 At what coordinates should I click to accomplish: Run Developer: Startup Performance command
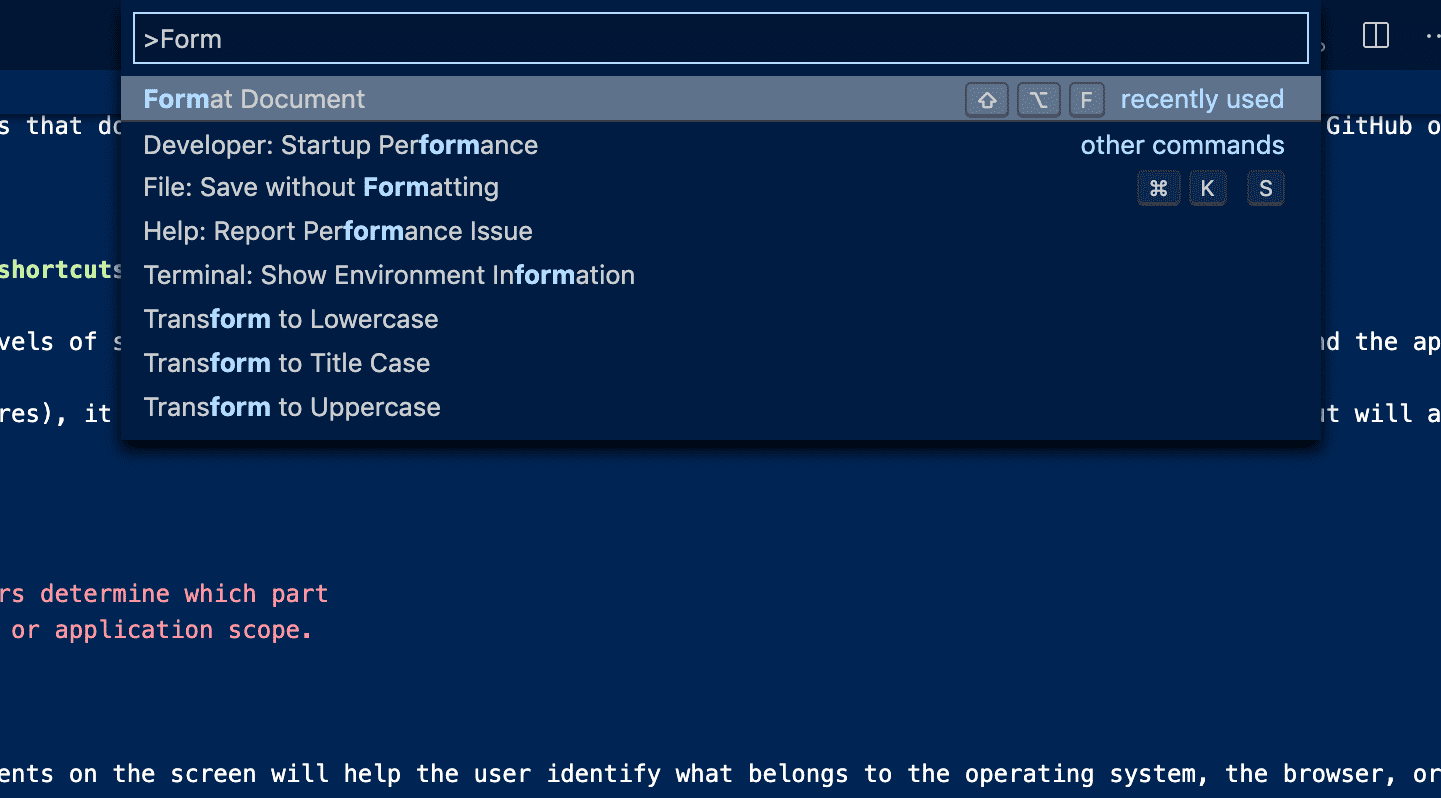pos(340,145)
